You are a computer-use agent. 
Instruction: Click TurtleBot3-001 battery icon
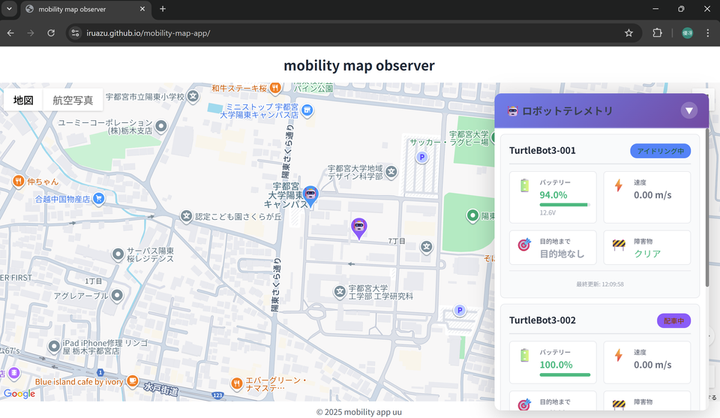(x=525, y=186)
